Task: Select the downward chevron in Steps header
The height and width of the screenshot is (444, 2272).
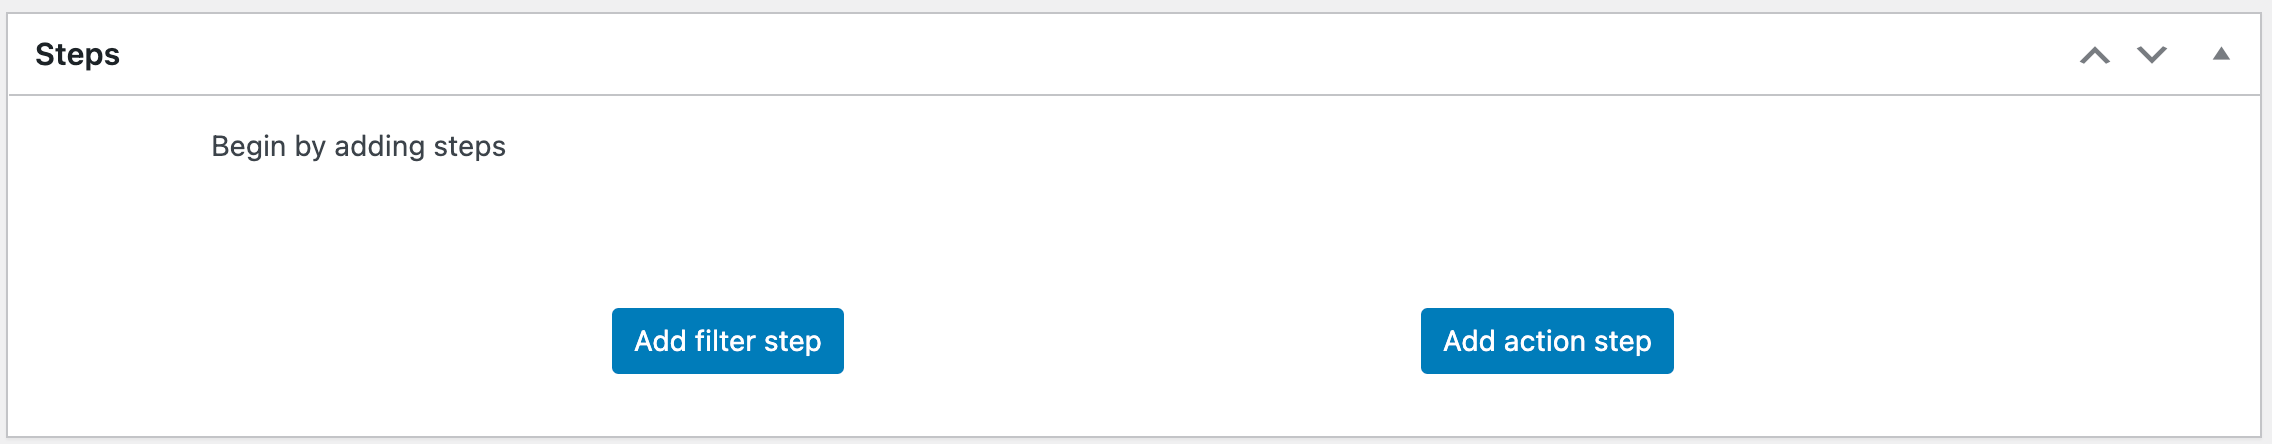Action: (x=2152, y=55)
